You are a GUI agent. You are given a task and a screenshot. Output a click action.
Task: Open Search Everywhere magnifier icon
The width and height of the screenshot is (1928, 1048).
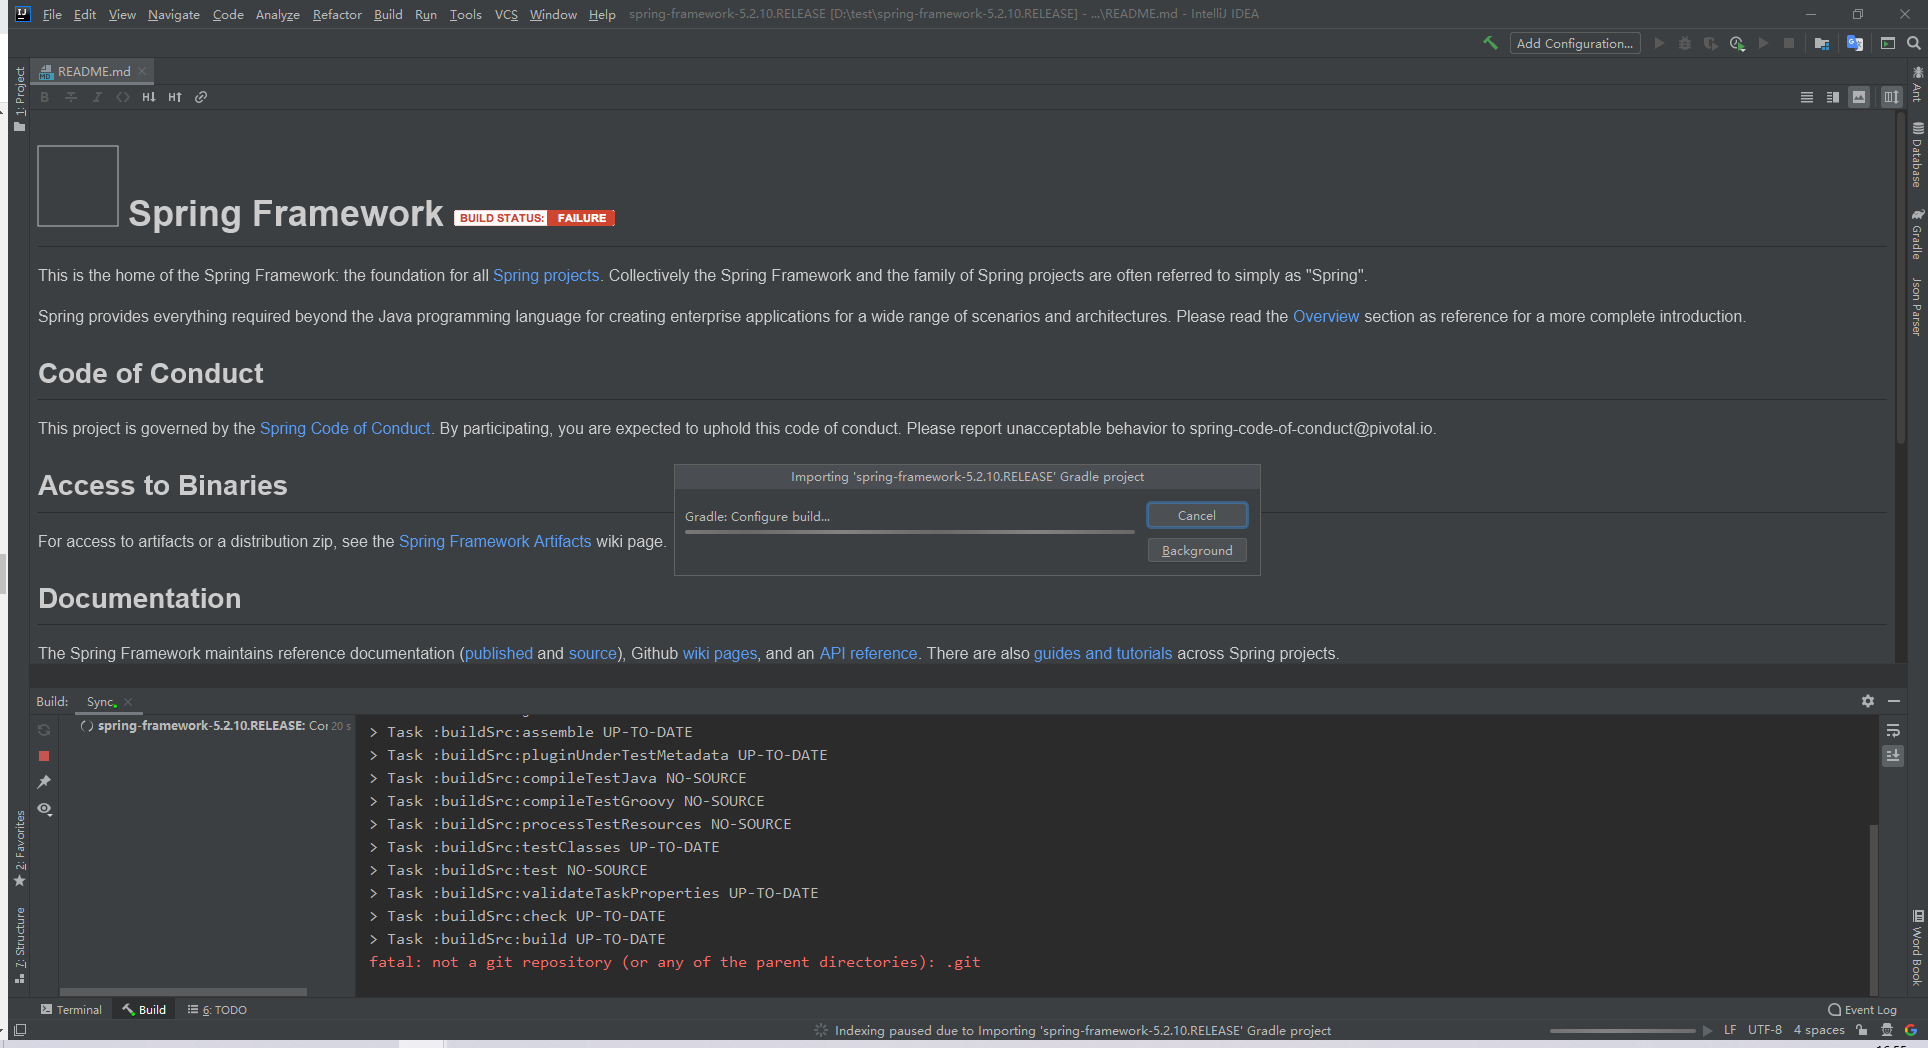click(1913, 43)
